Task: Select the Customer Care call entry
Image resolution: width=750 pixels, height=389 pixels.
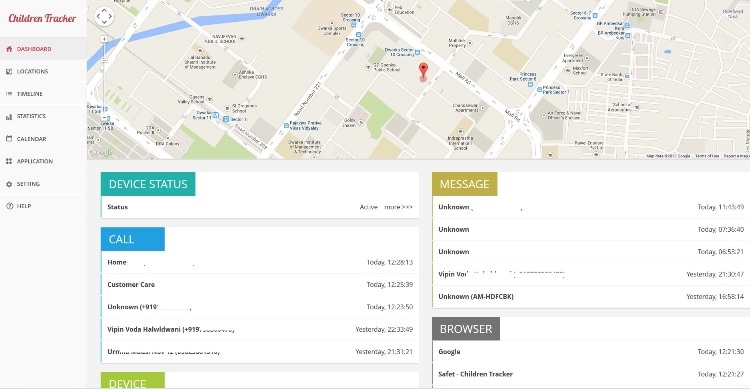Action: [260, 285]
